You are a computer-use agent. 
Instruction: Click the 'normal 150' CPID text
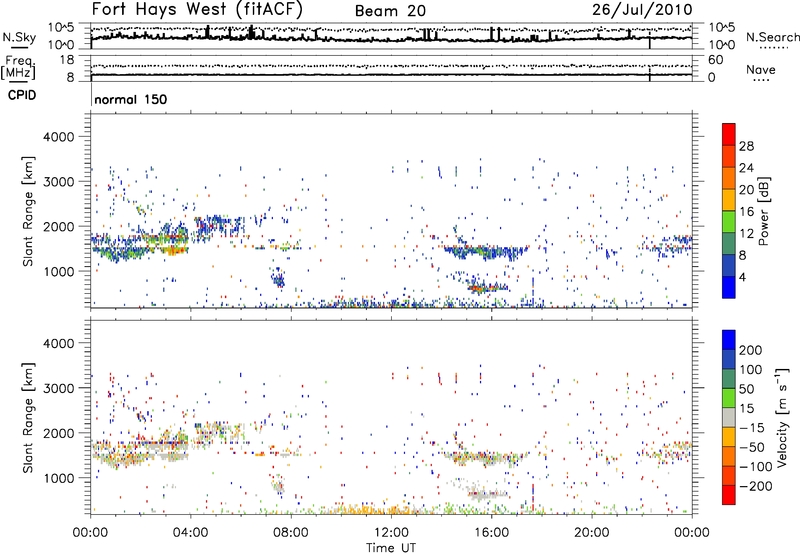pyautogui.click(x=131, y=99)
